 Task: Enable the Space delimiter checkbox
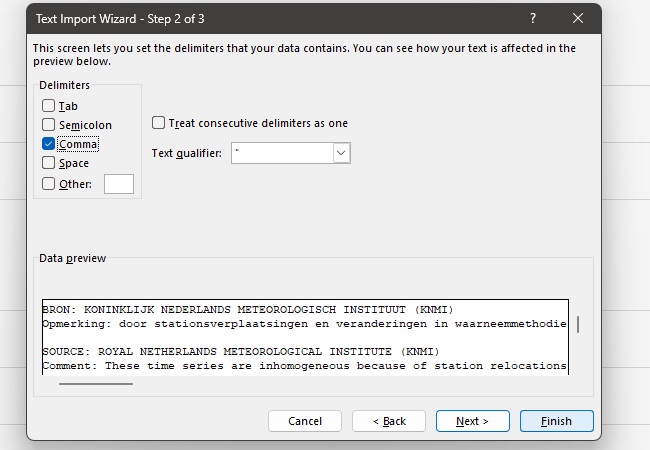[49, 163]
